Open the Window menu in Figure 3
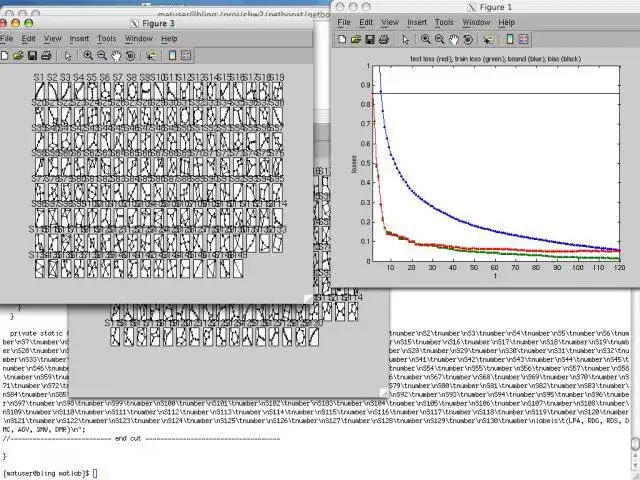This screenshot has height=480, width=640. (x=138, y=39)
